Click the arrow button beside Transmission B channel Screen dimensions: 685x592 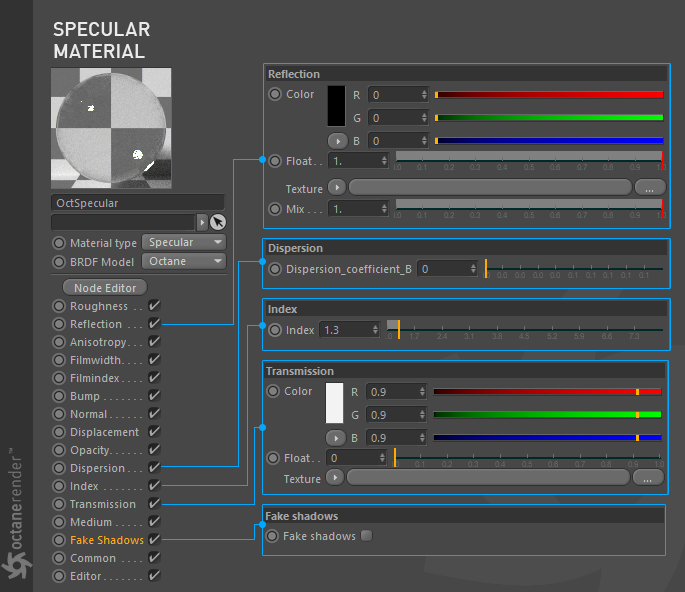coord(336,438)
